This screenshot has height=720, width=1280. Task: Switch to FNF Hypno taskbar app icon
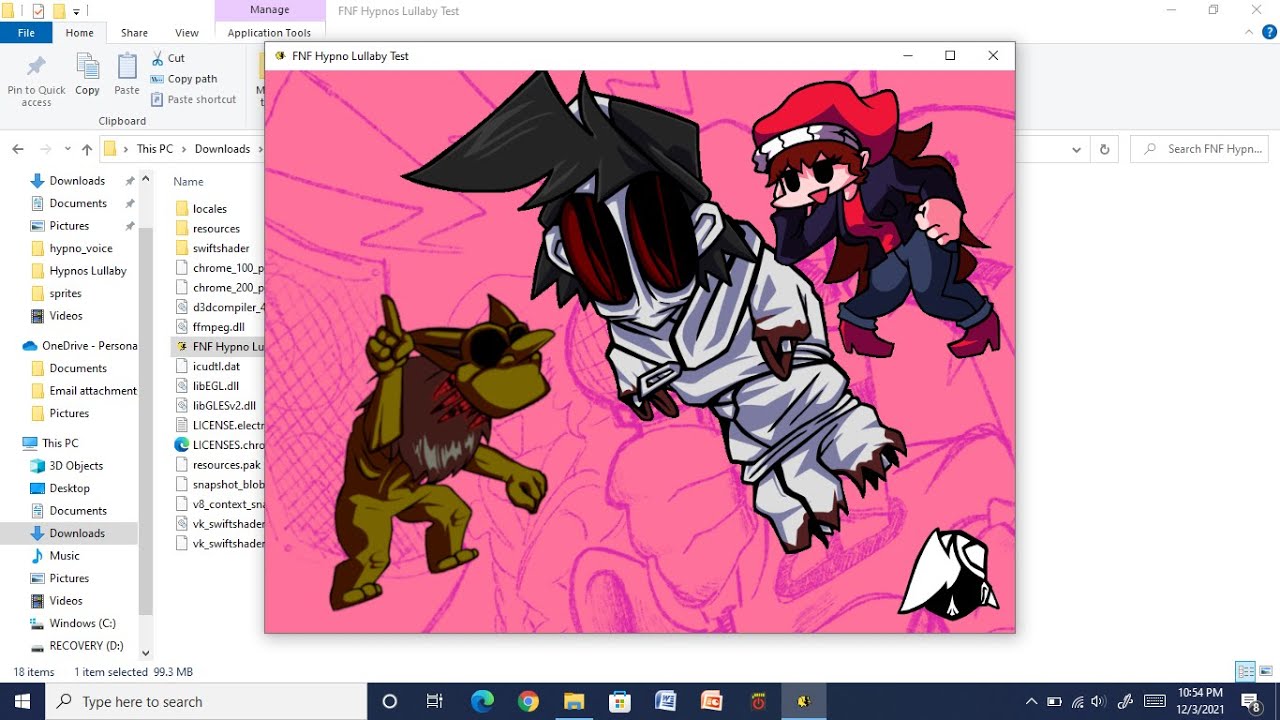[x=803, y=701]
